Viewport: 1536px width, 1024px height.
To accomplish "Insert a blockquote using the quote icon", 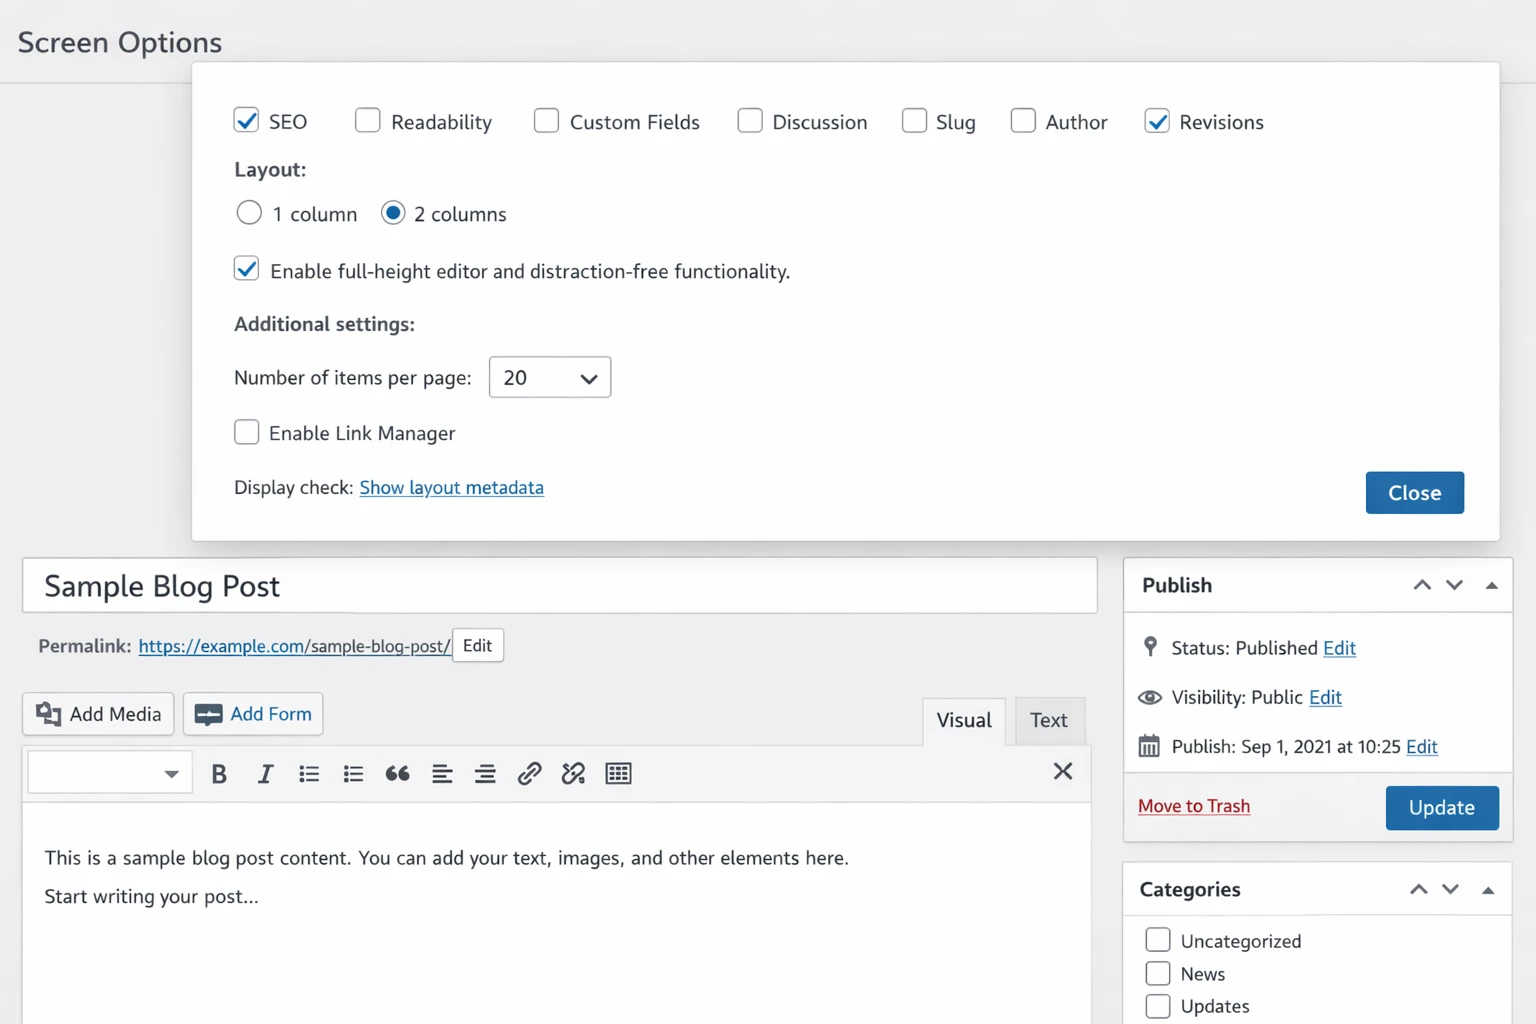I will 397,774.
